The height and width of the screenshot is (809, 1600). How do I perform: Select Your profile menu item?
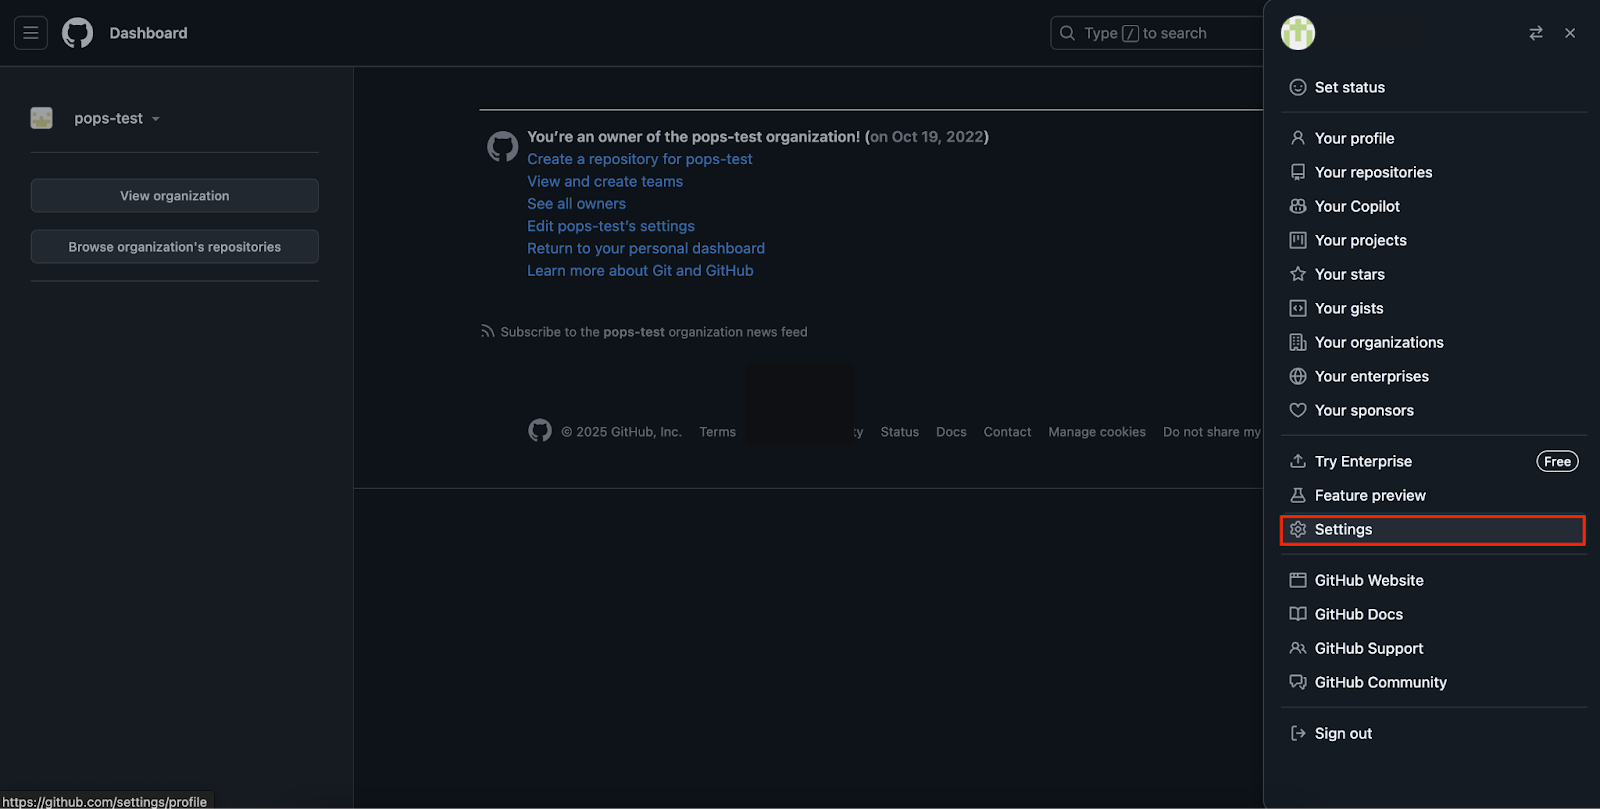(x=1433, y=138)
